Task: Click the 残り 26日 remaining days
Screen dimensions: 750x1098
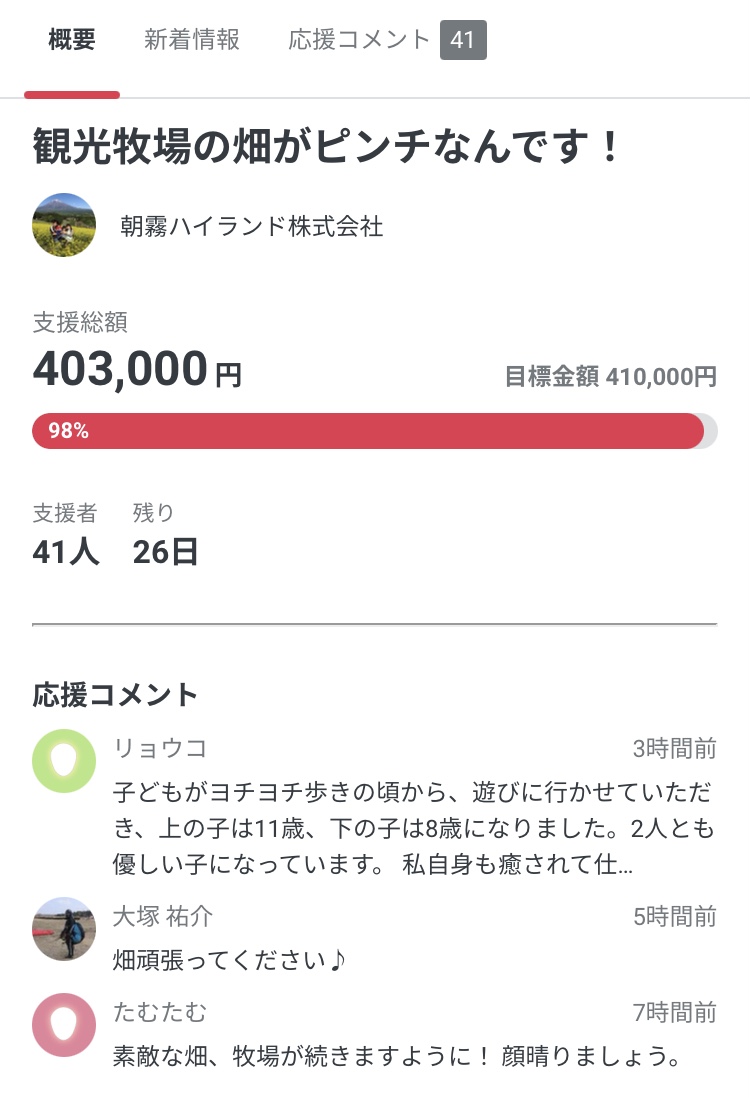Action: pos(165,551)
